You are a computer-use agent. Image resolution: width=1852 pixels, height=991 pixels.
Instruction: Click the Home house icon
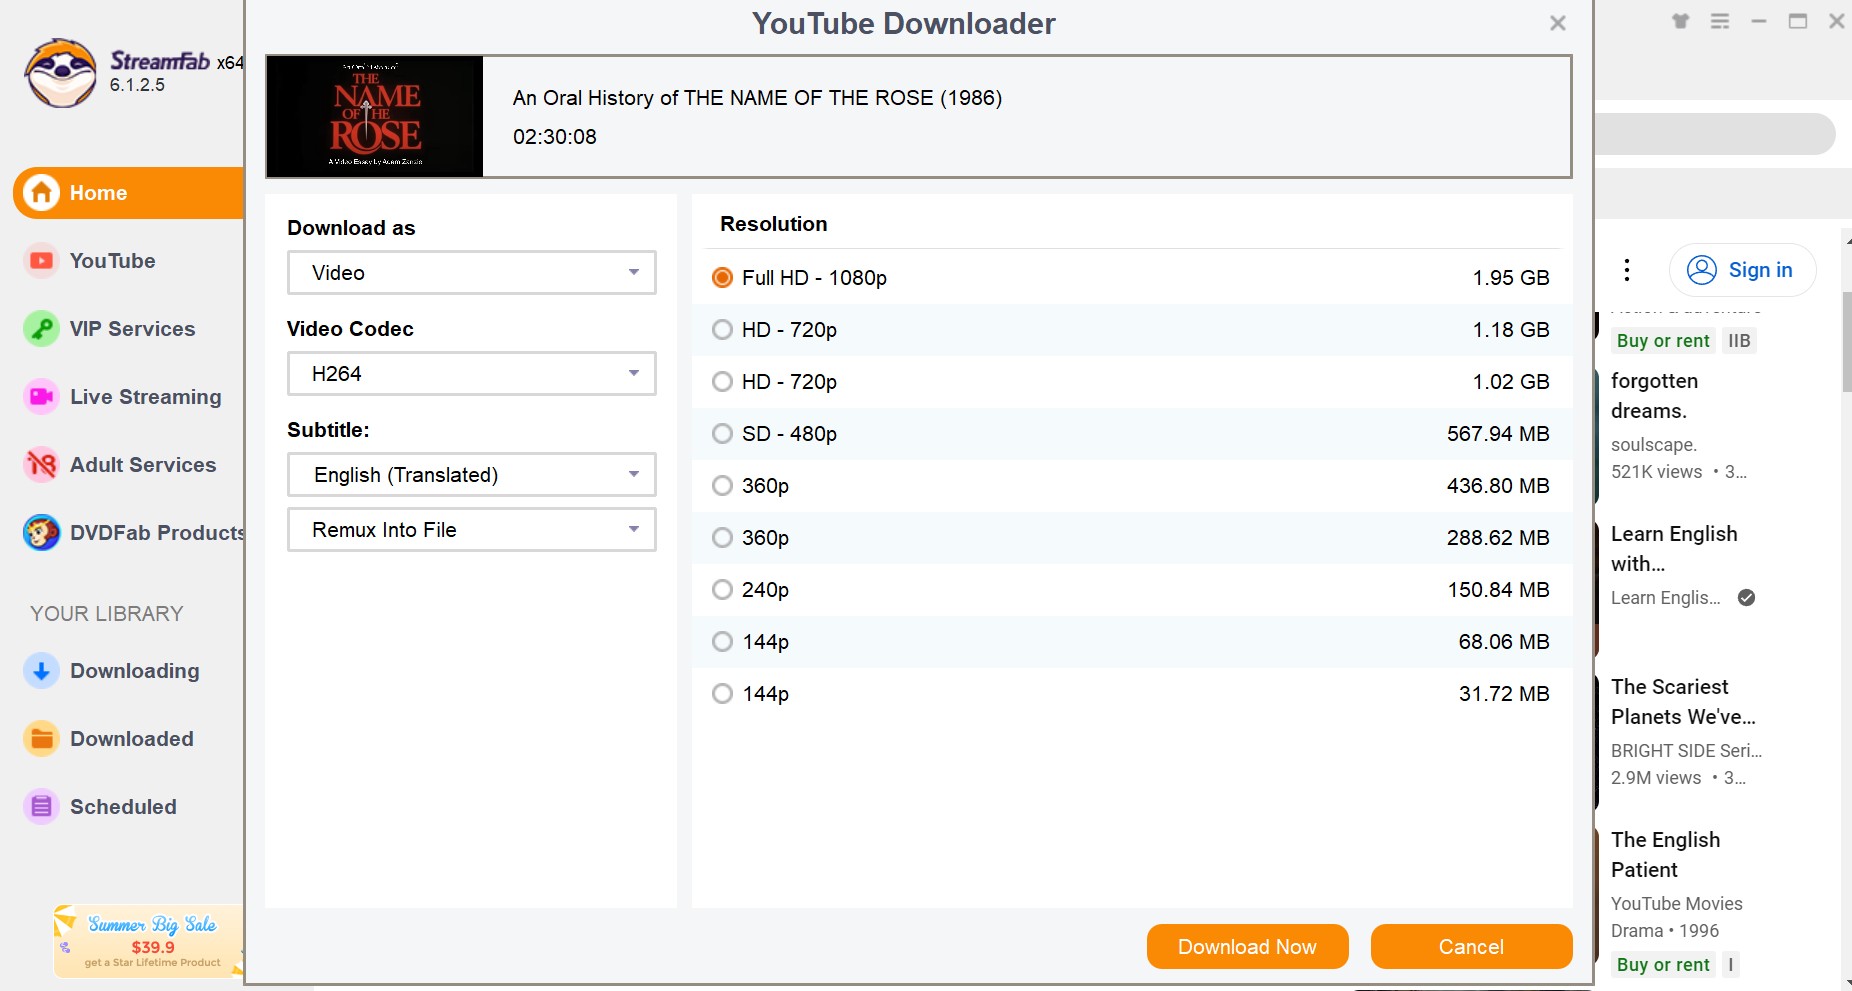[42, 192]
